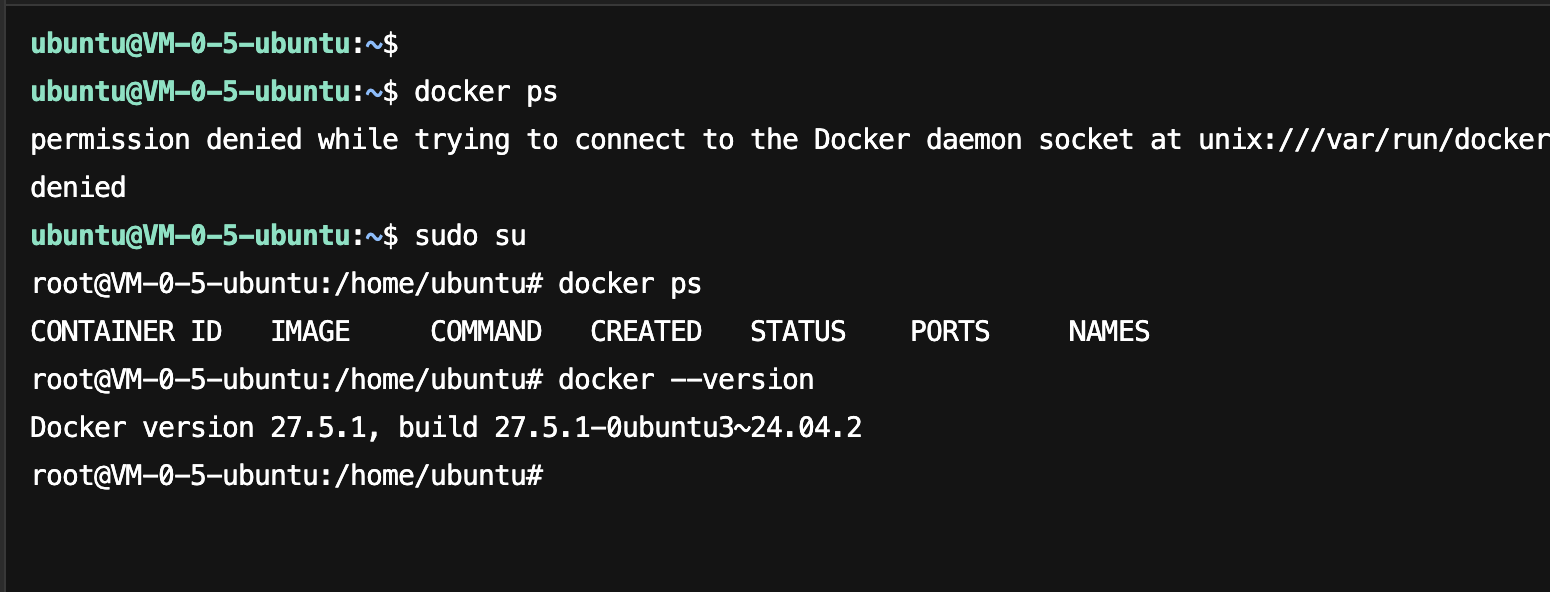Click the 'docker --version' command text
Image resolution: width=1550 pixels, height=592 pixels.
click(x=686, y=380)
